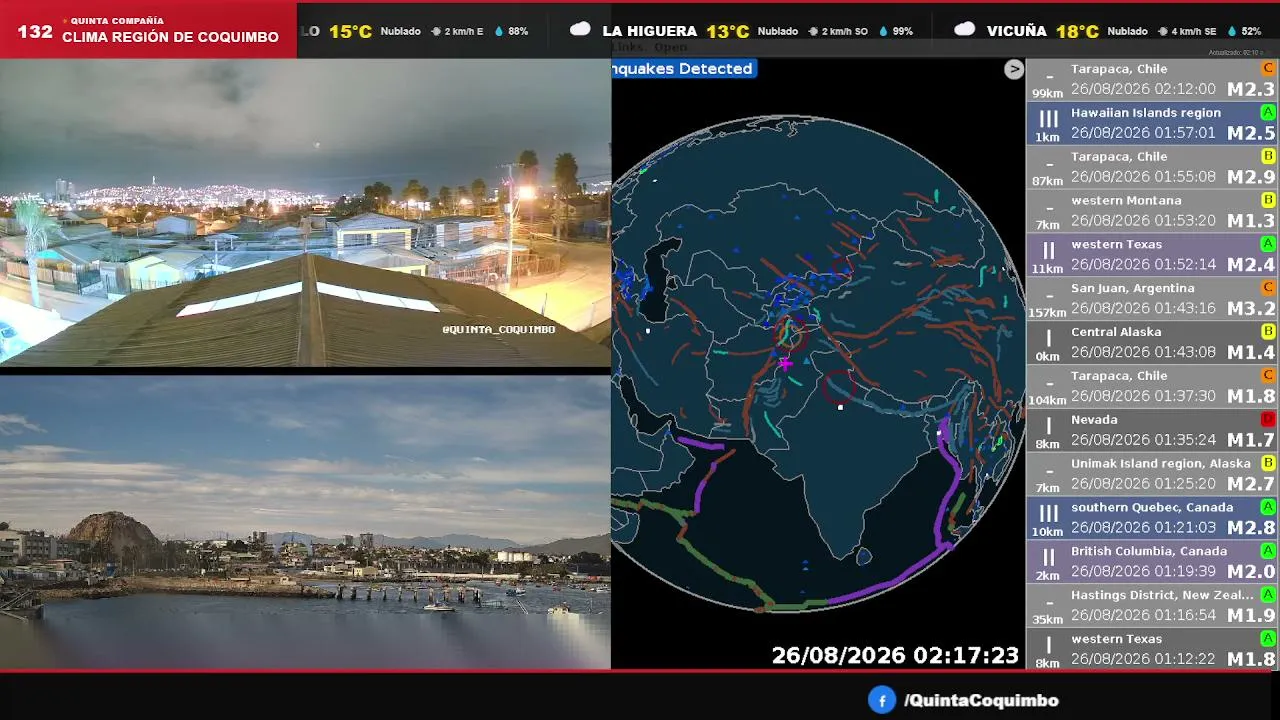1280x720 pixels.
Task: Click the cloud icon beside VICUÑA
Action: click(x=964, y=30)
